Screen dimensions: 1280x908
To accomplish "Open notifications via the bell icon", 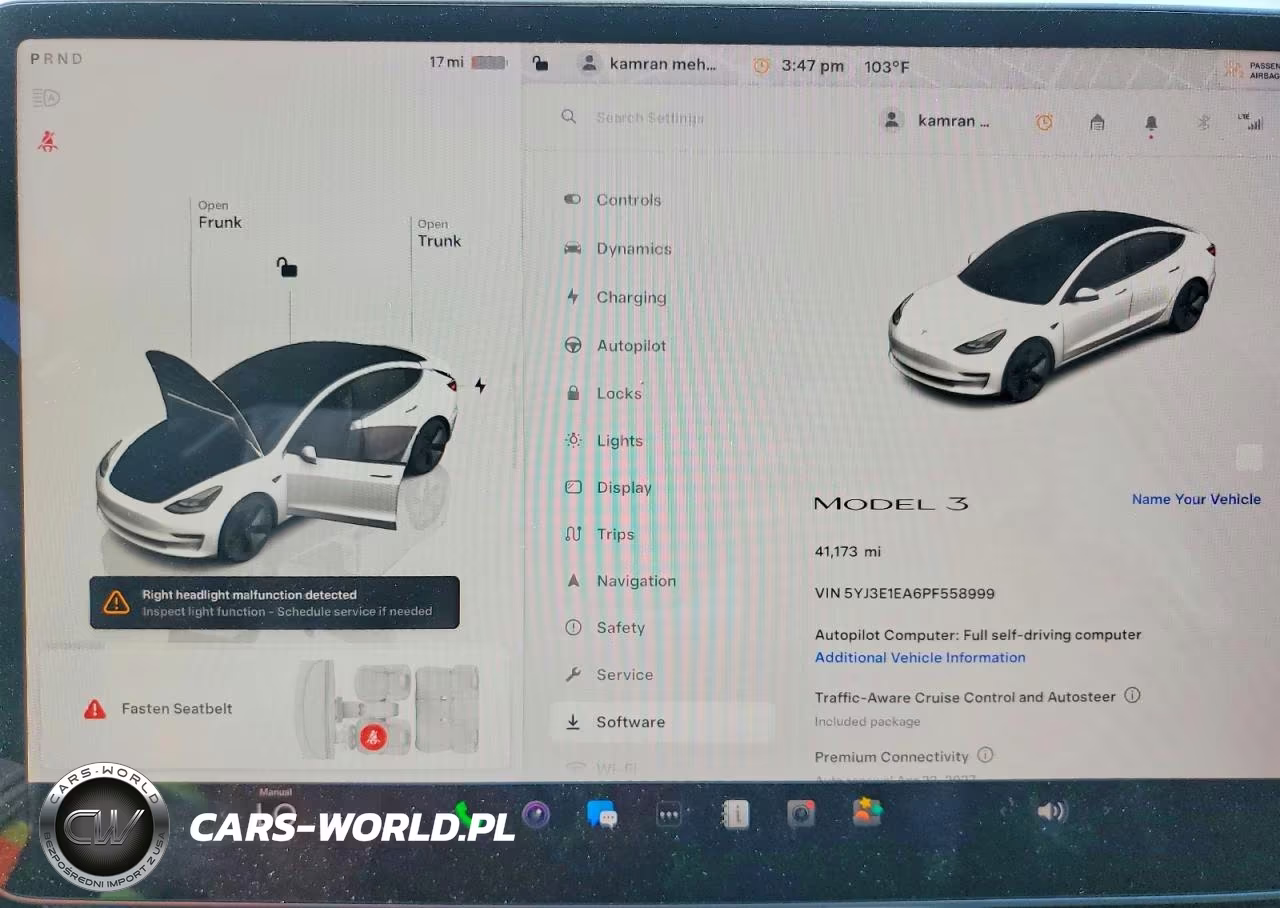I will point(1151,124).
